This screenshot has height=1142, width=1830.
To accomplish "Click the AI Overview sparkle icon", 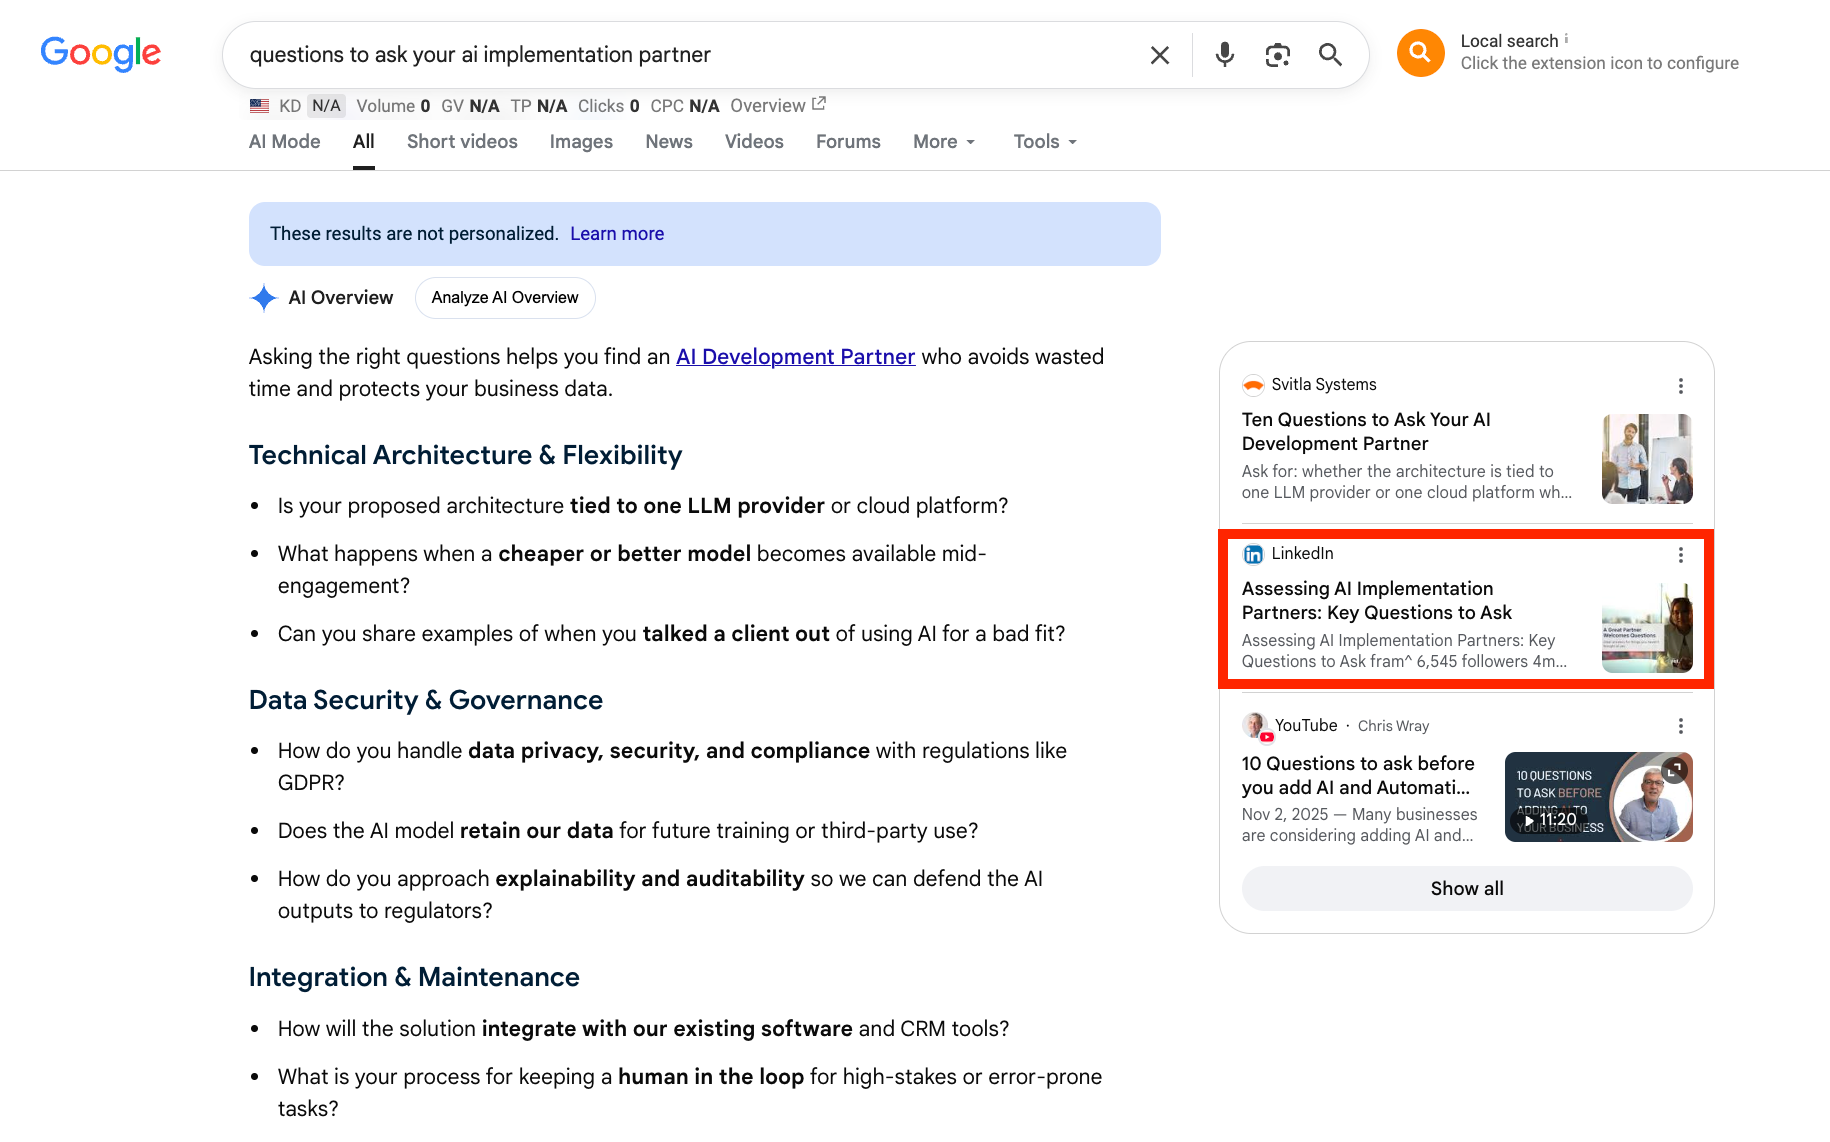I will [x=264, y=298].
